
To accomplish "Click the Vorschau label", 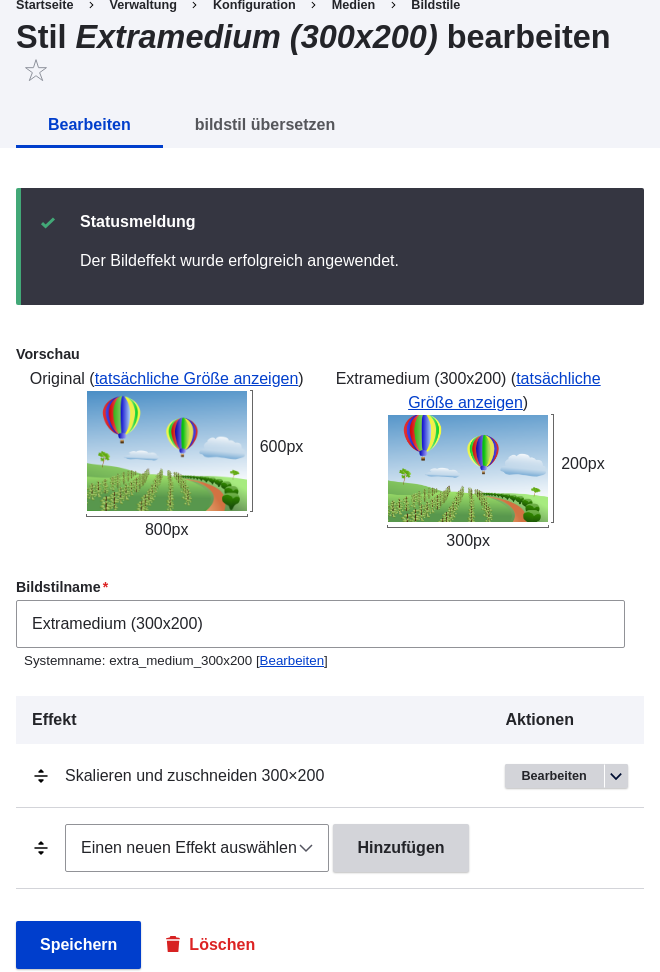I will click(x=48, y=354).
